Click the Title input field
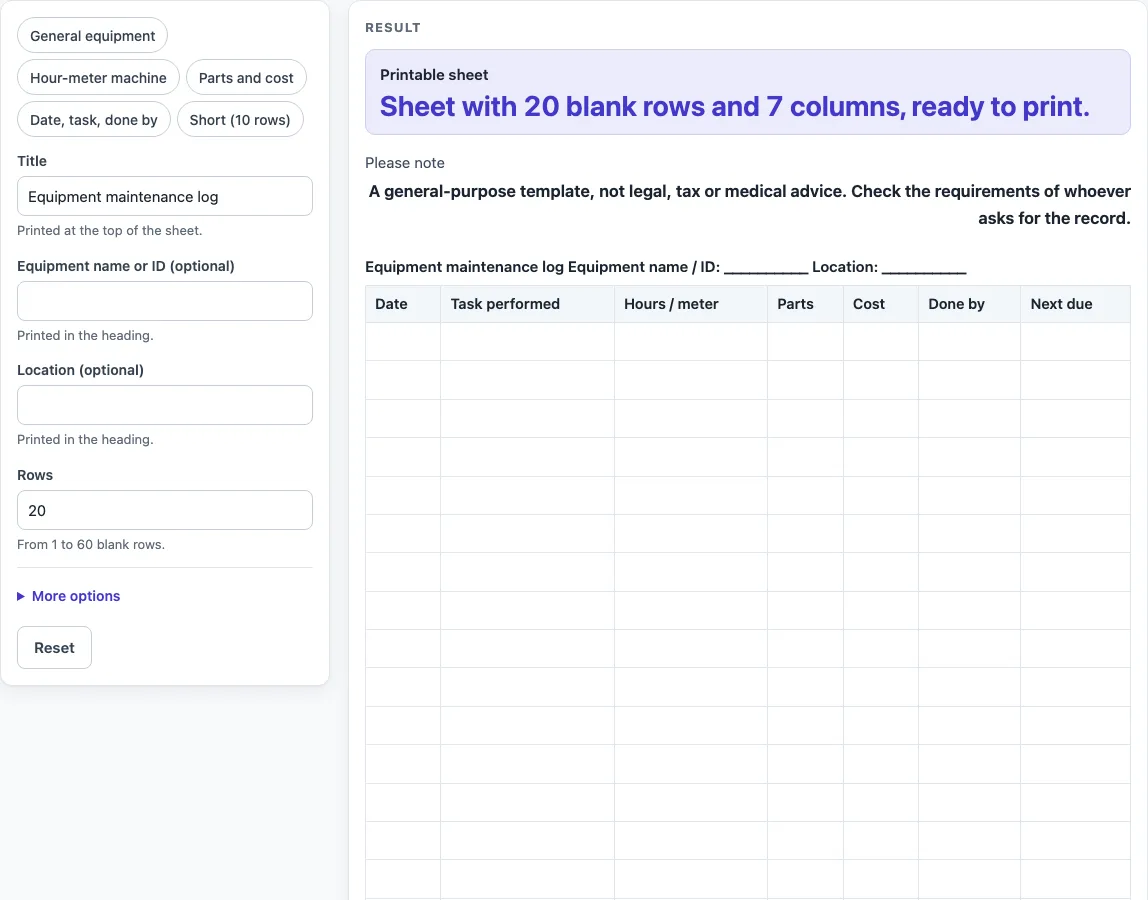Screen dimensions: 1148x900 click(x=165, y=196)
